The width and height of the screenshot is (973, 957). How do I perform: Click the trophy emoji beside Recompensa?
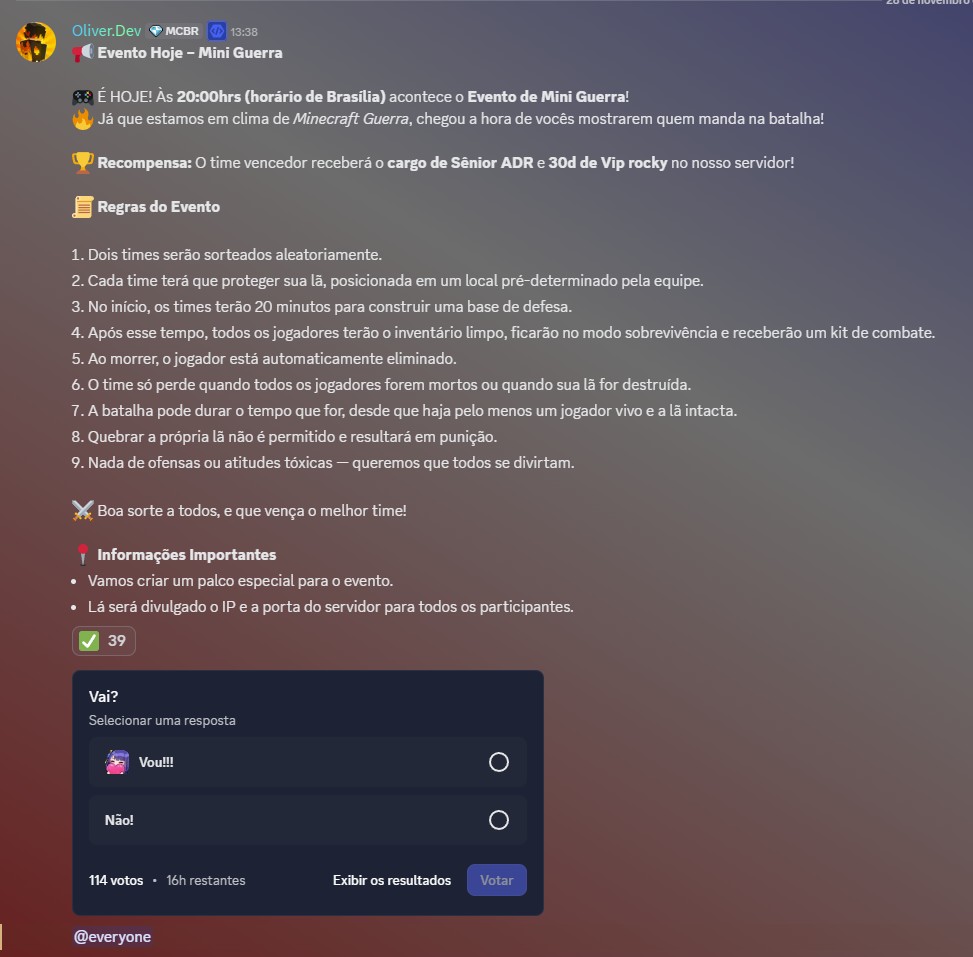point(83,163)
